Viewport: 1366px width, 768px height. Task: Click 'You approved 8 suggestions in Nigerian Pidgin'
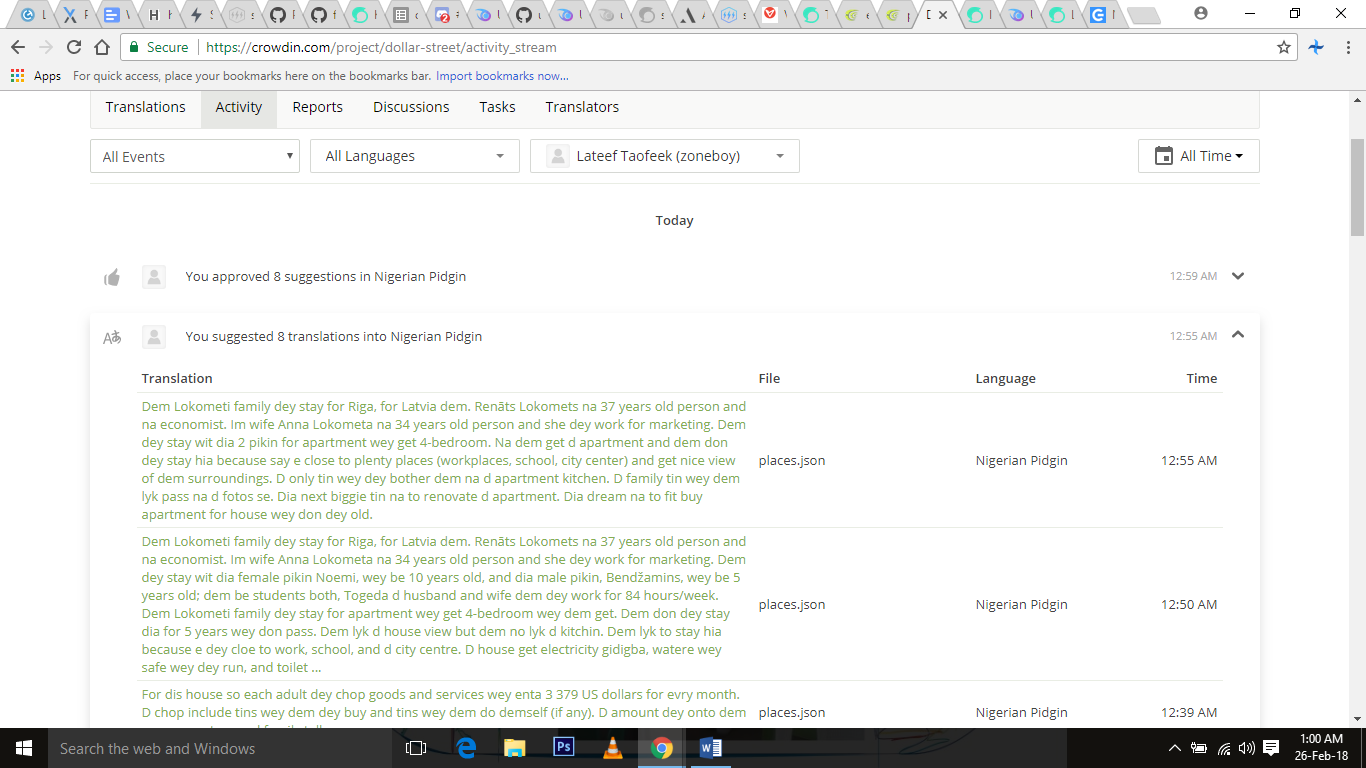[x=326, y=277]
